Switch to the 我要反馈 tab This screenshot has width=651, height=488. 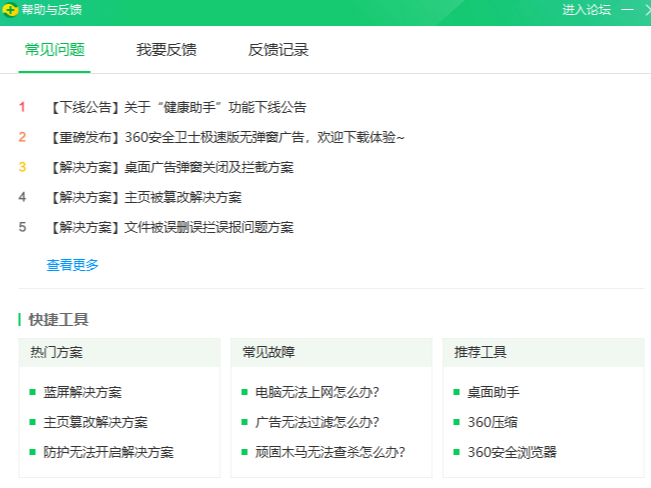pyautogui.click(x=166, y=50)
